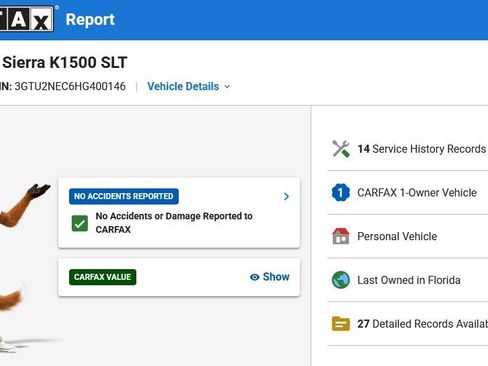
Task: Click the chevron next to Vehicle Details
Action: pos(227,87)
